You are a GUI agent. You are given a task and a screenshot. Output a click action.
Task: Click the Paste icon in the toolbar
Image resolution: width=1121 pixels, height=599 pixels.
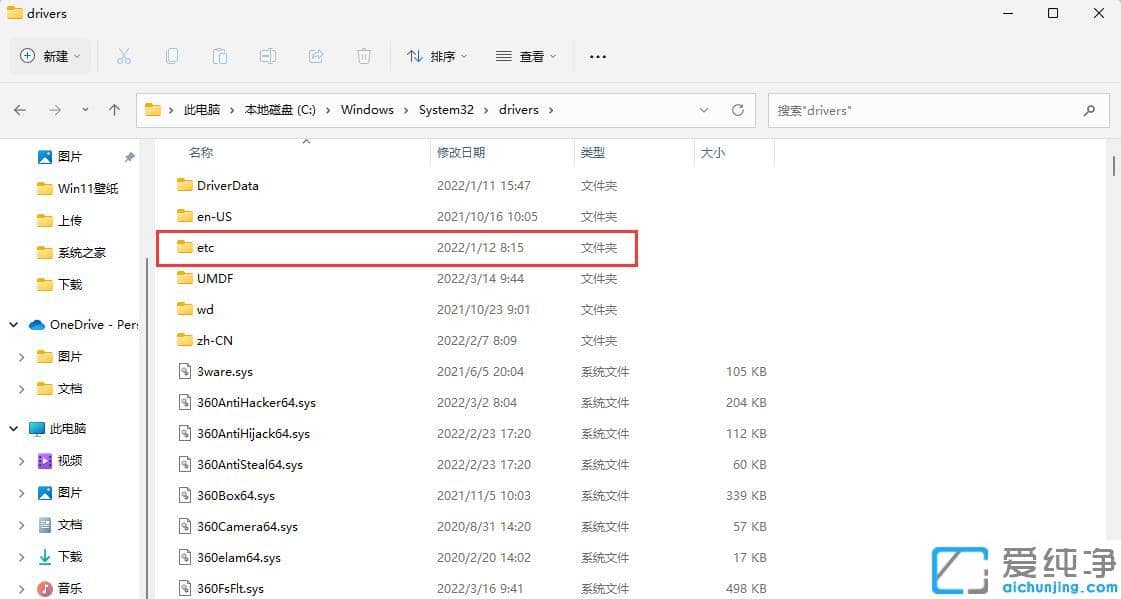(220, 56)
